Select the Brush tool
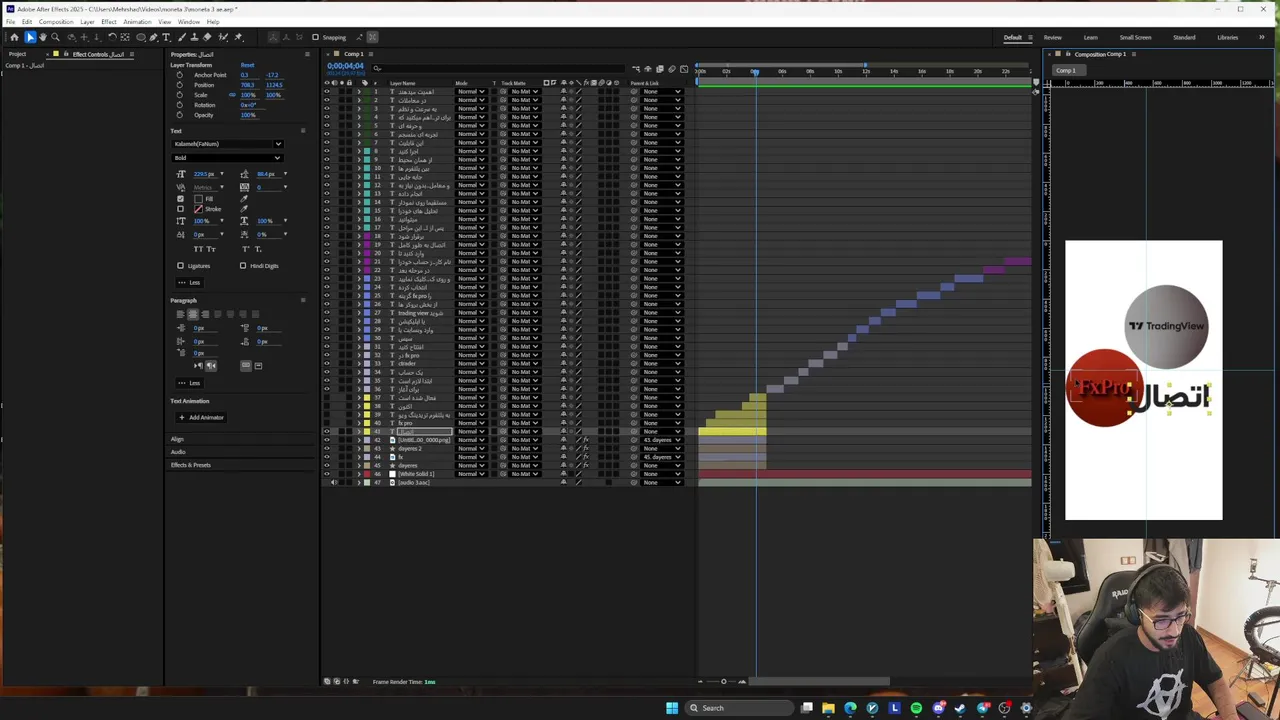Viewport: 1280px width, 720px height. [182, 37]
